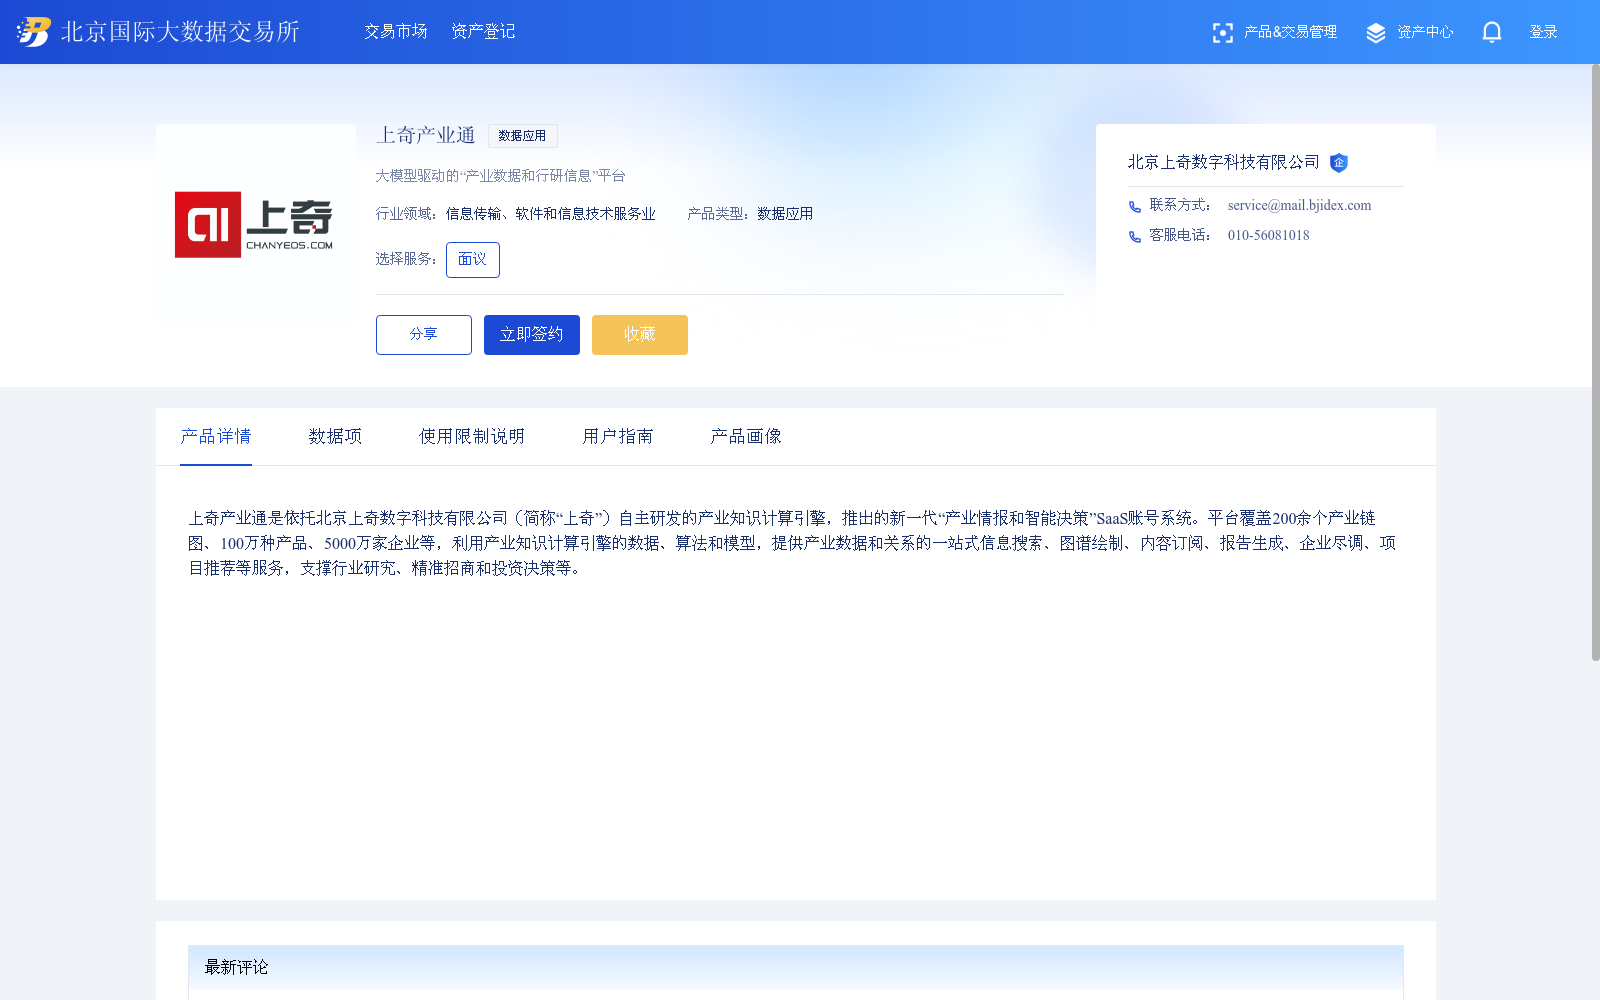The width and height of the screenshot is (1600, 1000).
Task: Click the phone icon beside 客服电话
Action: pos(1135,236)
